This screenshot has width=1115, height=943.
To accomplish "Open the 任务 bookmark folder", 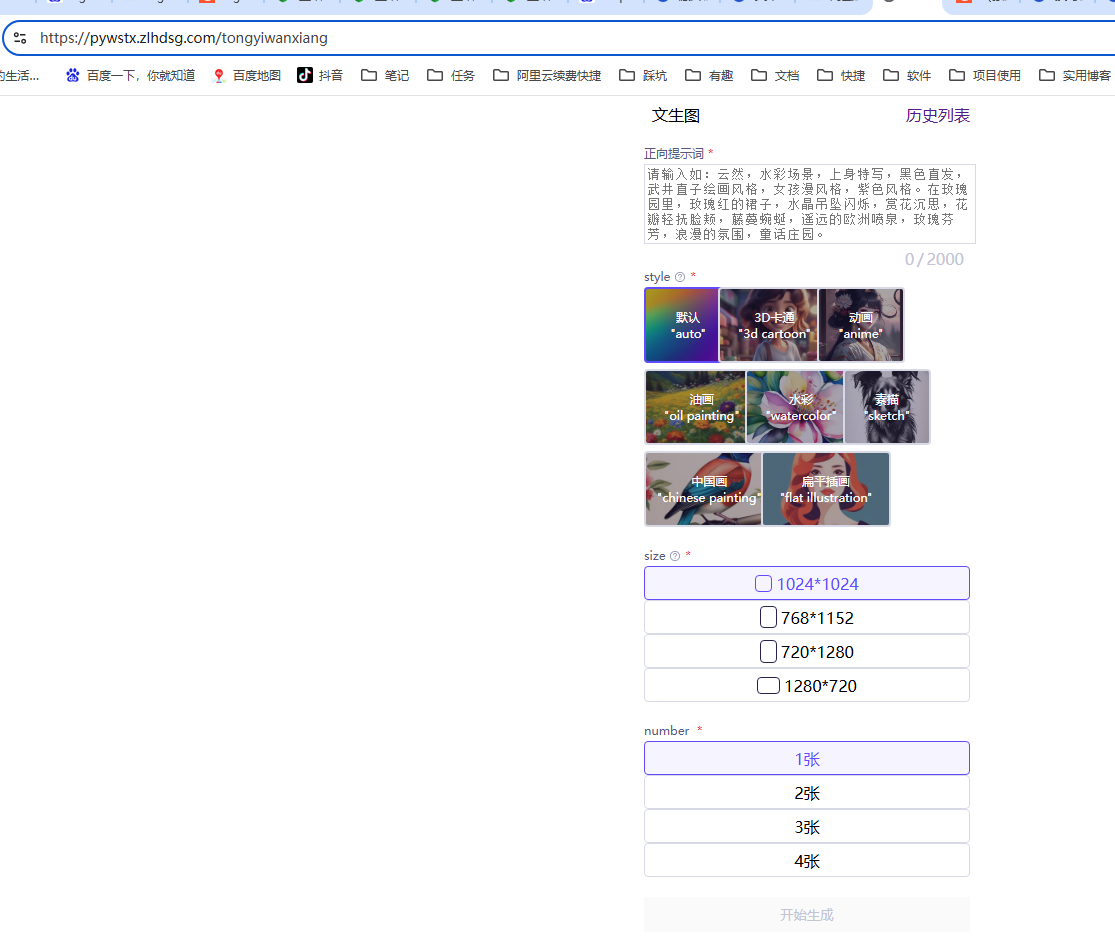I will [451, 75].
